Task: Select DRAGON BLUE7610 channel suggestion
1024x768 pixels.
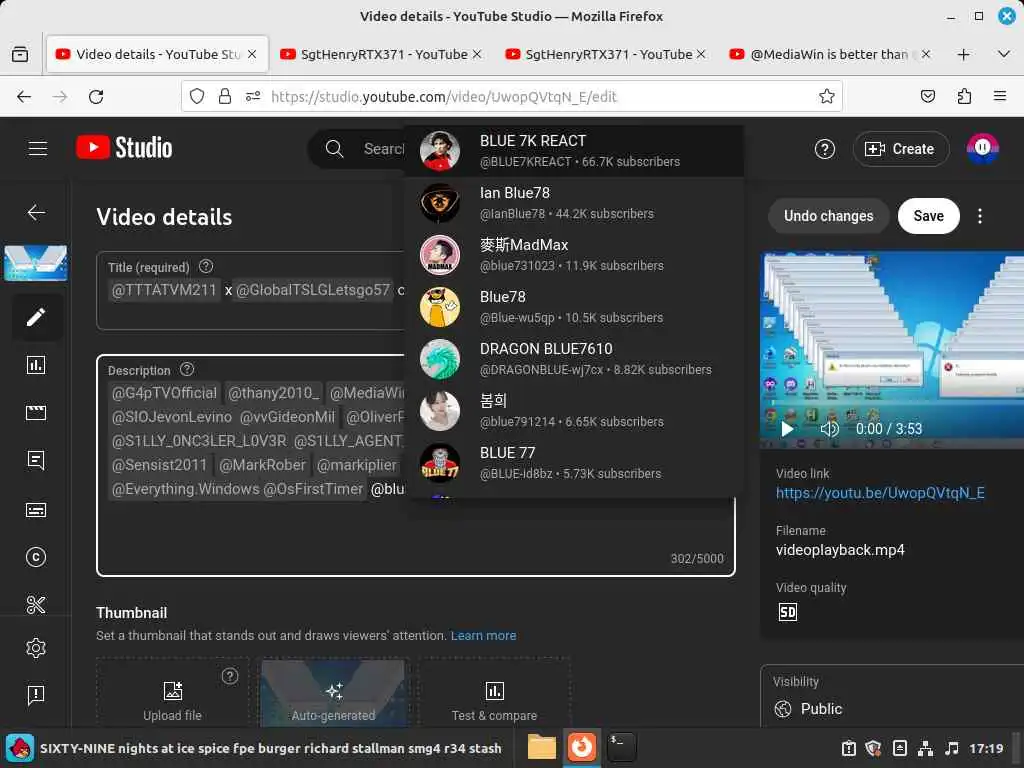Action: pos(573,359)
